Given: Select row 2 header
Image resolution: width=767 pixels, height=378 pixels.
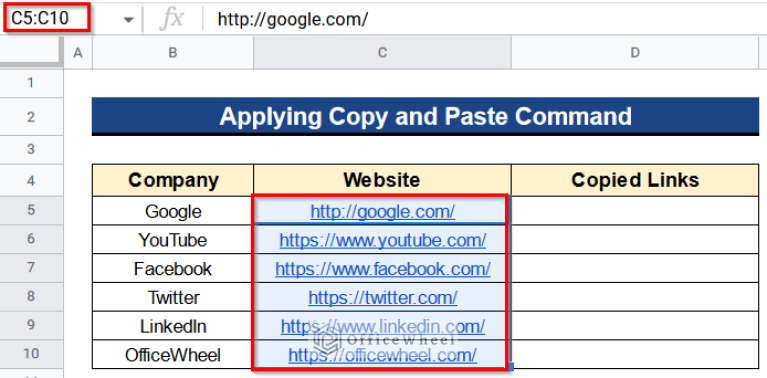Looking at the screenshot, I should [31, 117].
